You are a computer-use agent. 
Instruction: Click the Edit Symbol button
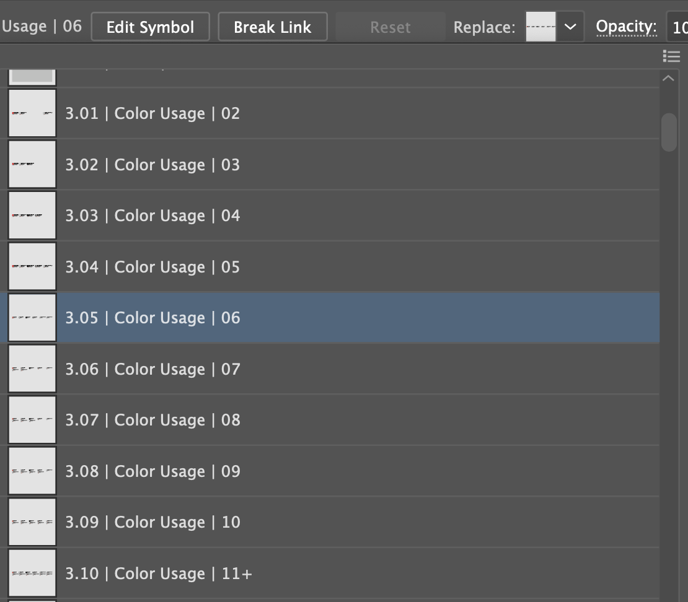coord(150,27)
